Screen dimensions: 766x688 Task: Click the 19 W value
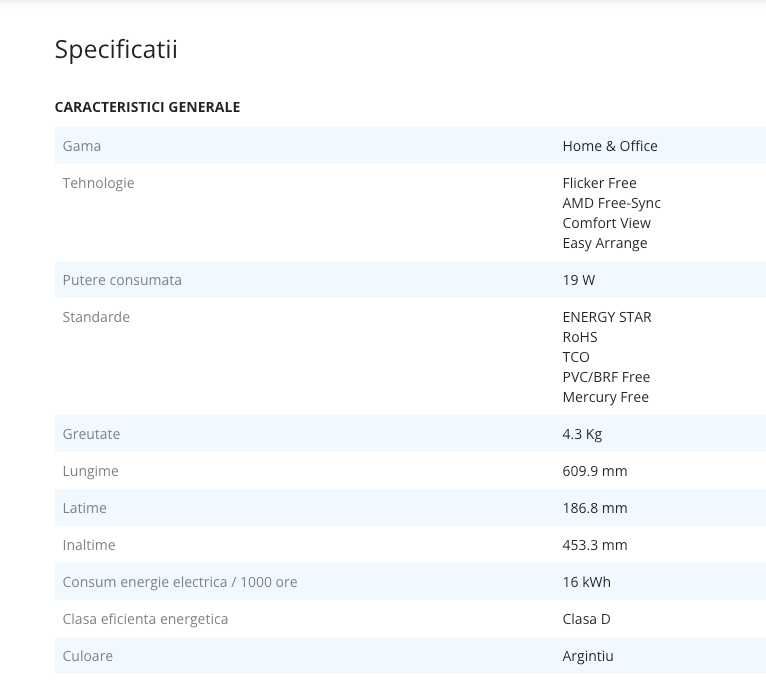[578, 280]
